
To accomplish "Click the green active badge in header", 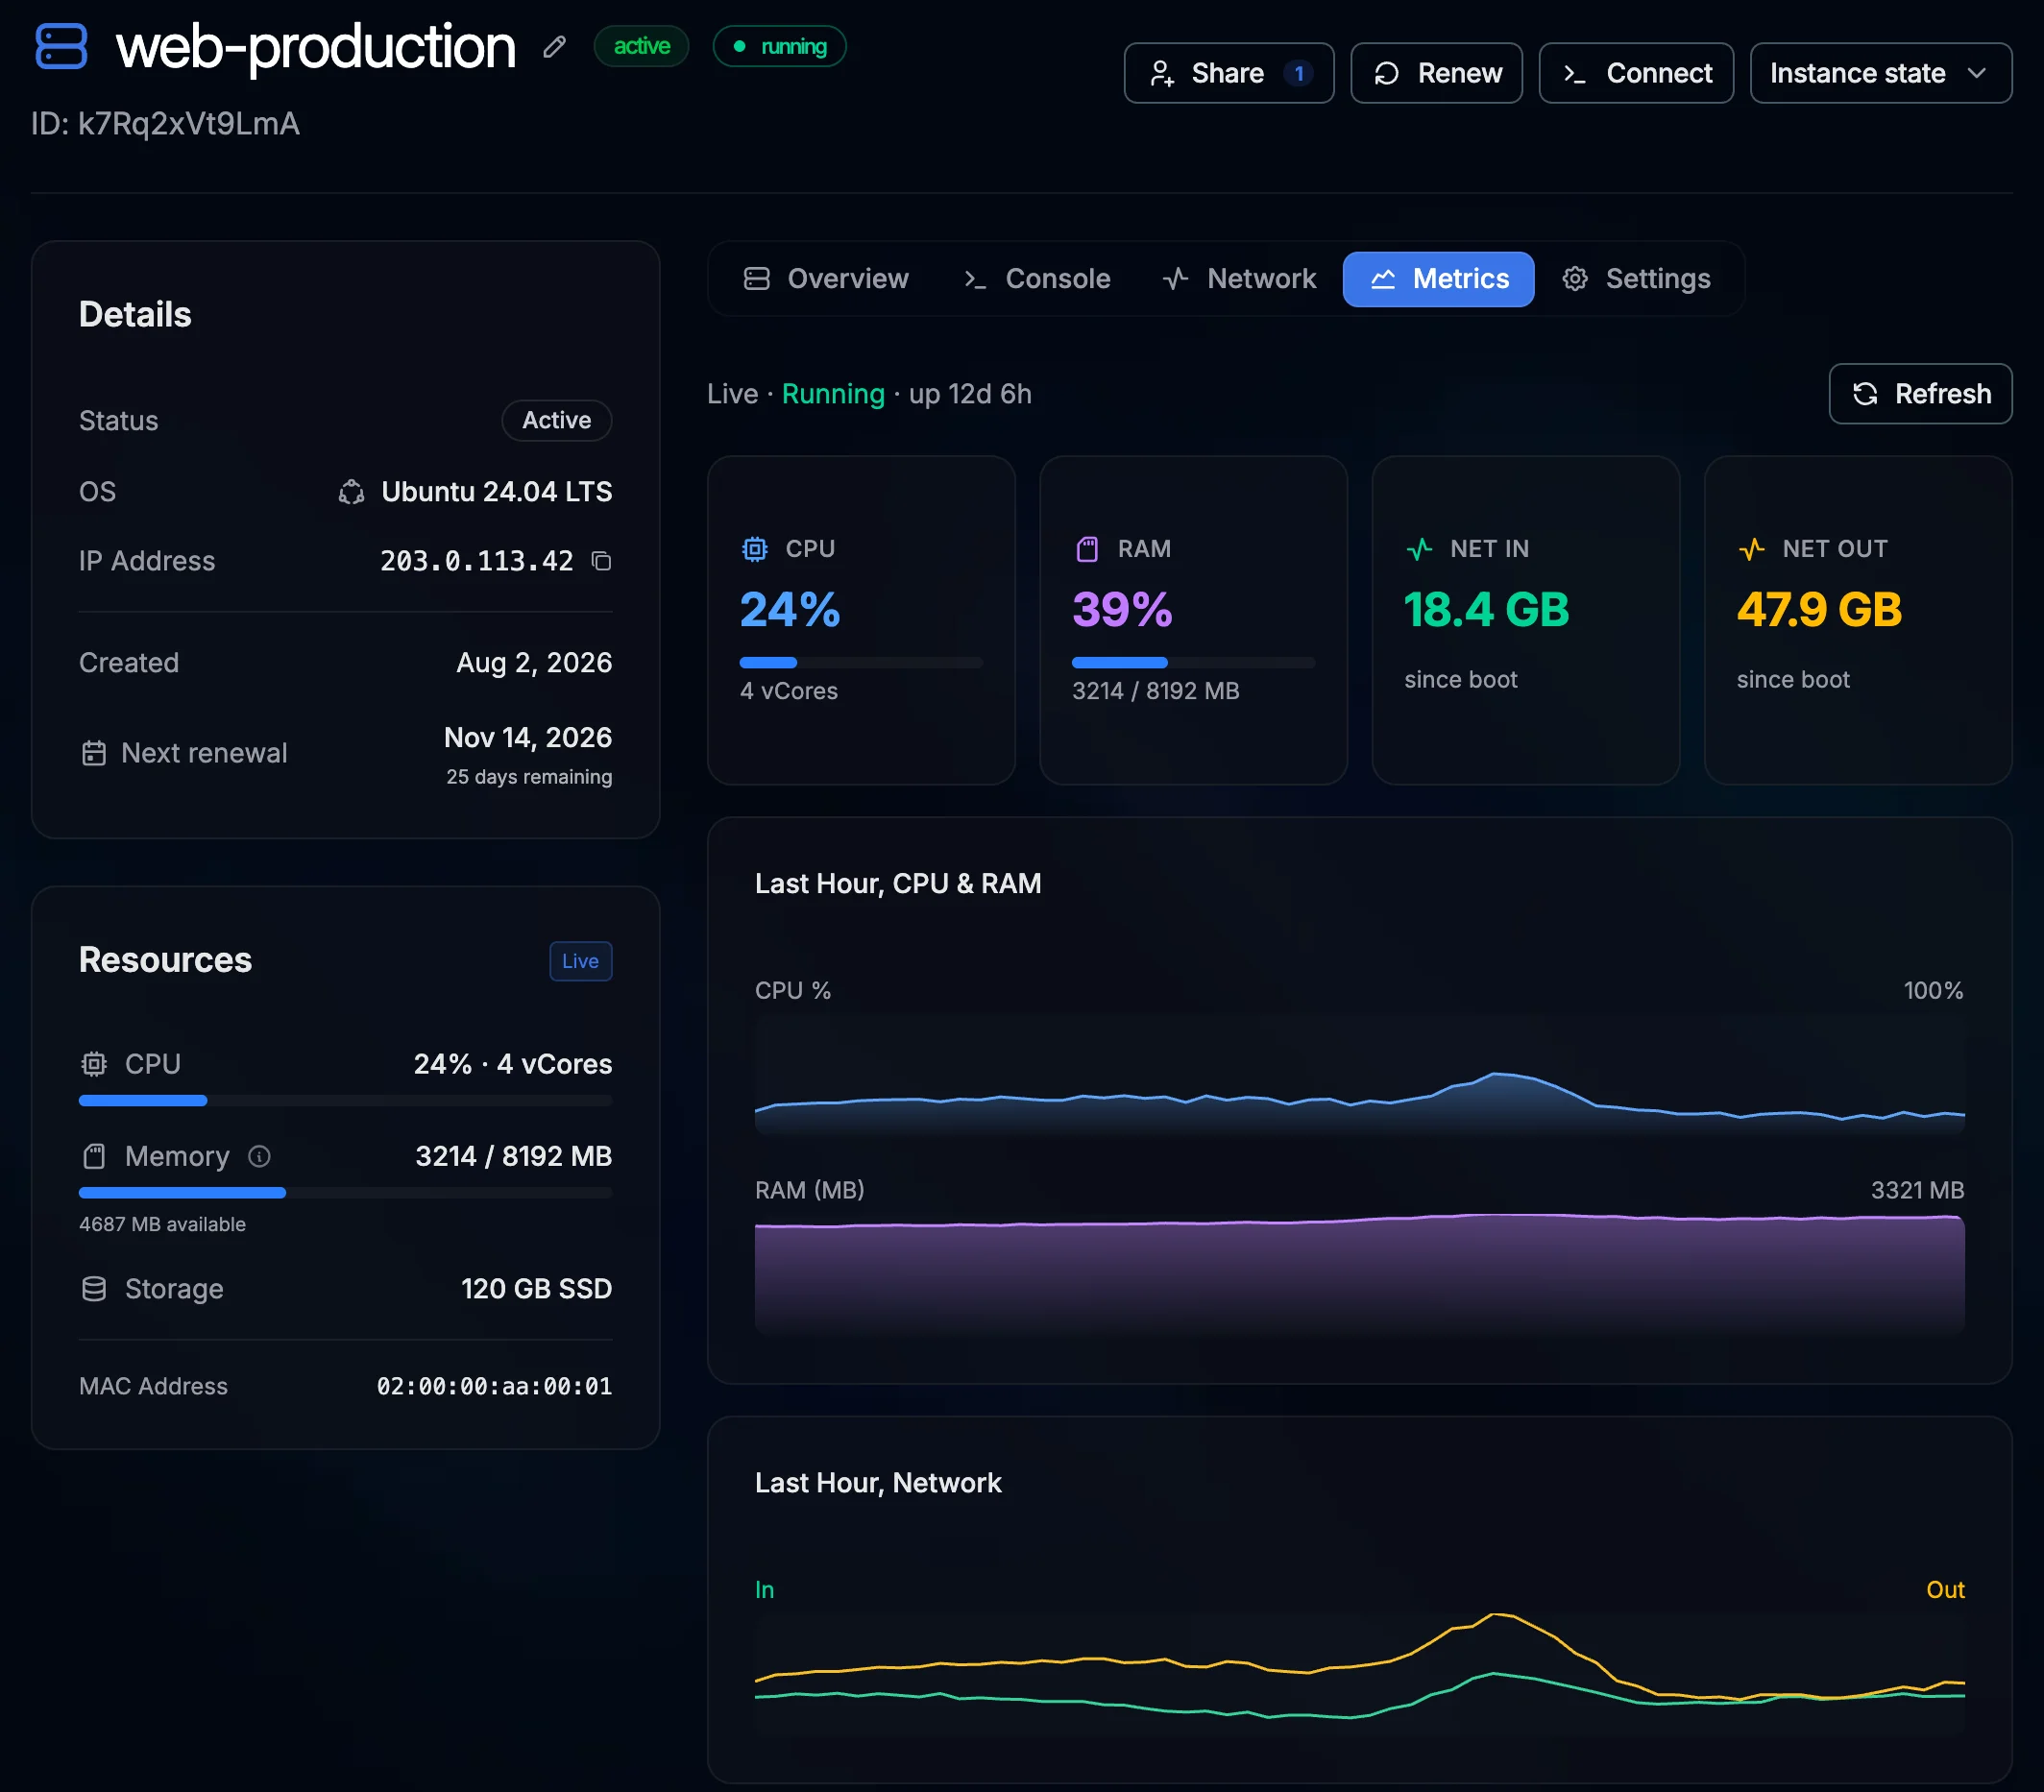I will coord(641,47).
